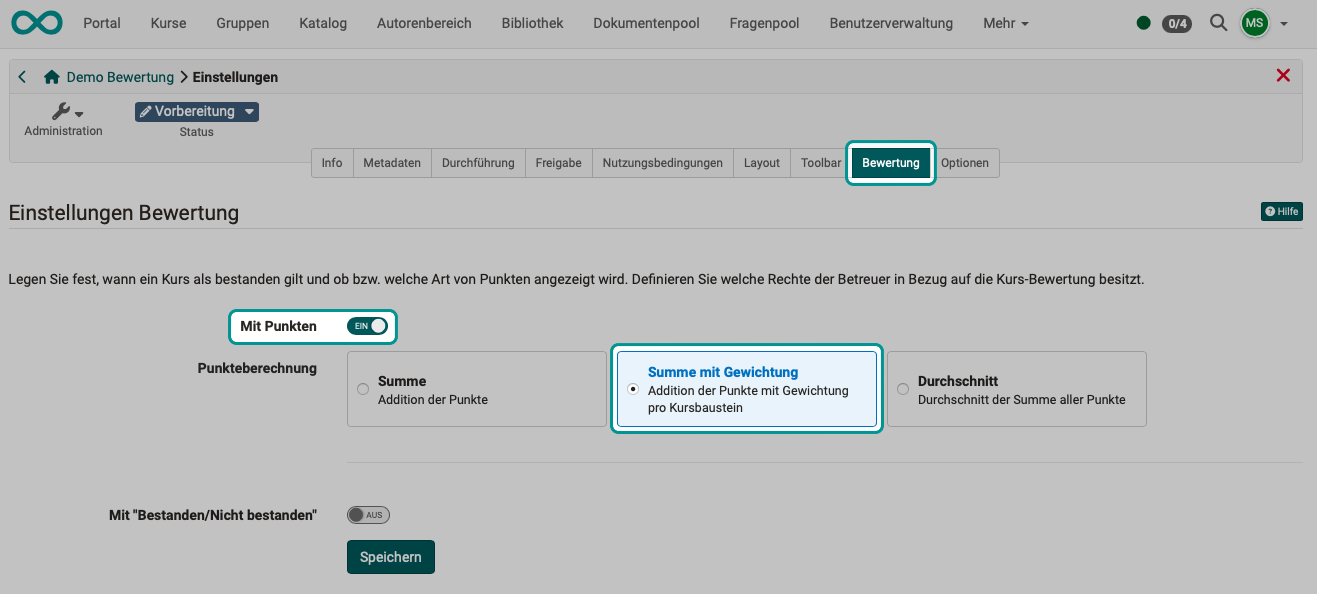Click the OpenOLAT infinity logo
Viewport: 1317px width, 594px height.
(x=36, y=22)
